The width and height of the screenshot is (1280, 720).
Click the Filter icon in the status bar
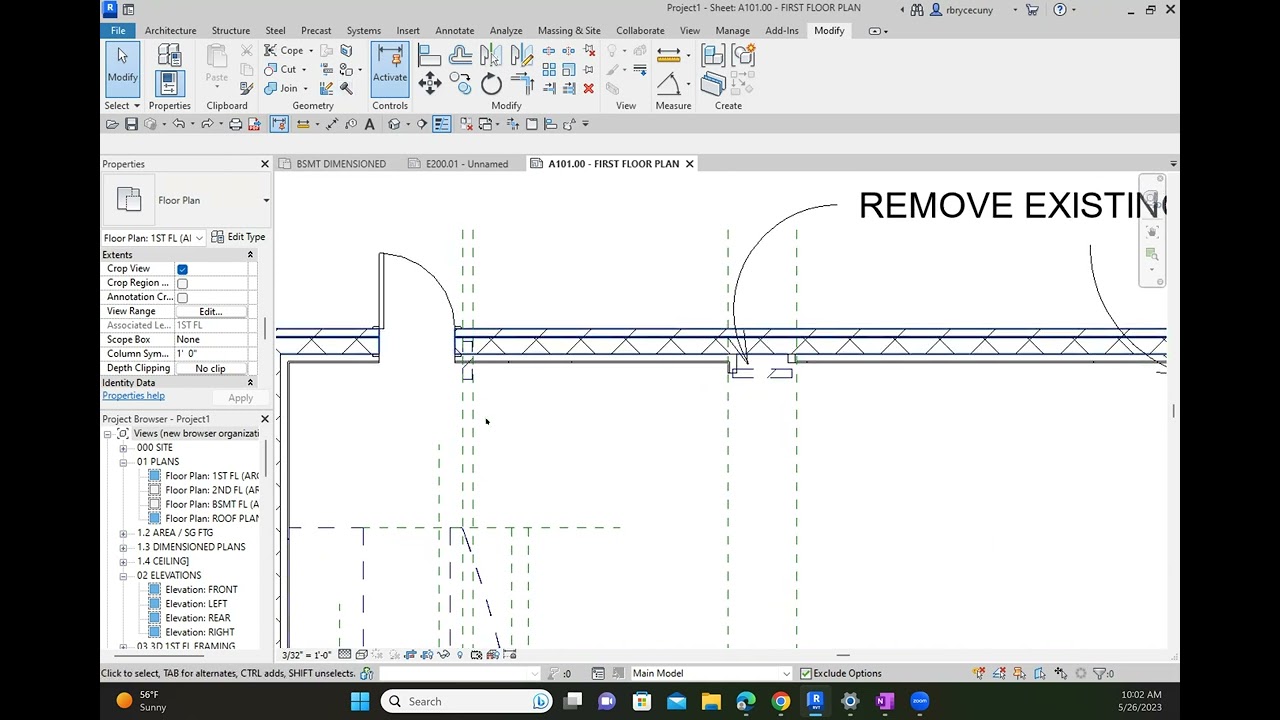point(1100,673)
